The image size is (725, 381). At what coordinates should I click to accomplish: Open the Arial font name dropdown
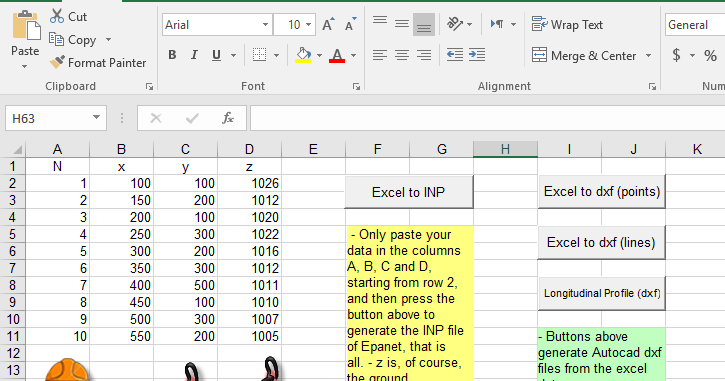point(265,25)
